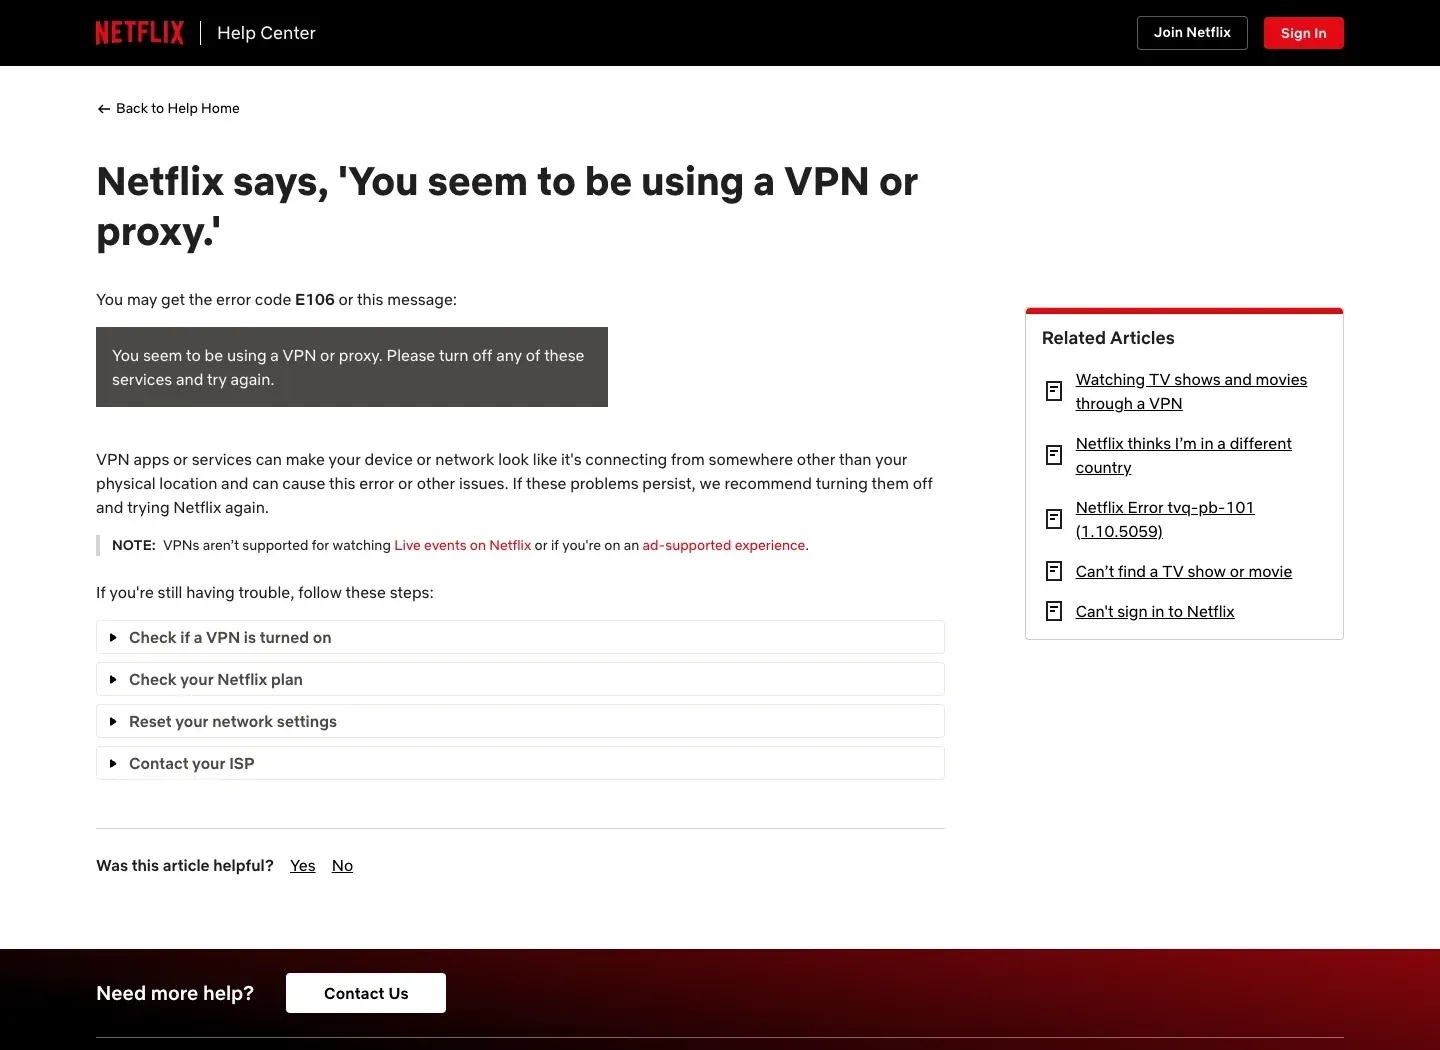Click the document icon beside Netflix thinks I'm in a different country
Image resolution: width=1440 pixels, height=1050 pixels.
pos(1054,455)
